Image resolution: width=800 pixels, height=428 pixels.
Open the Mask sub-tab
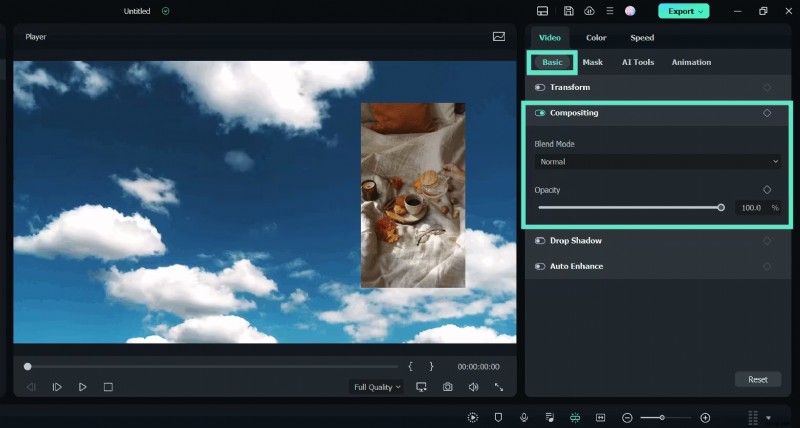click(592, 62)
